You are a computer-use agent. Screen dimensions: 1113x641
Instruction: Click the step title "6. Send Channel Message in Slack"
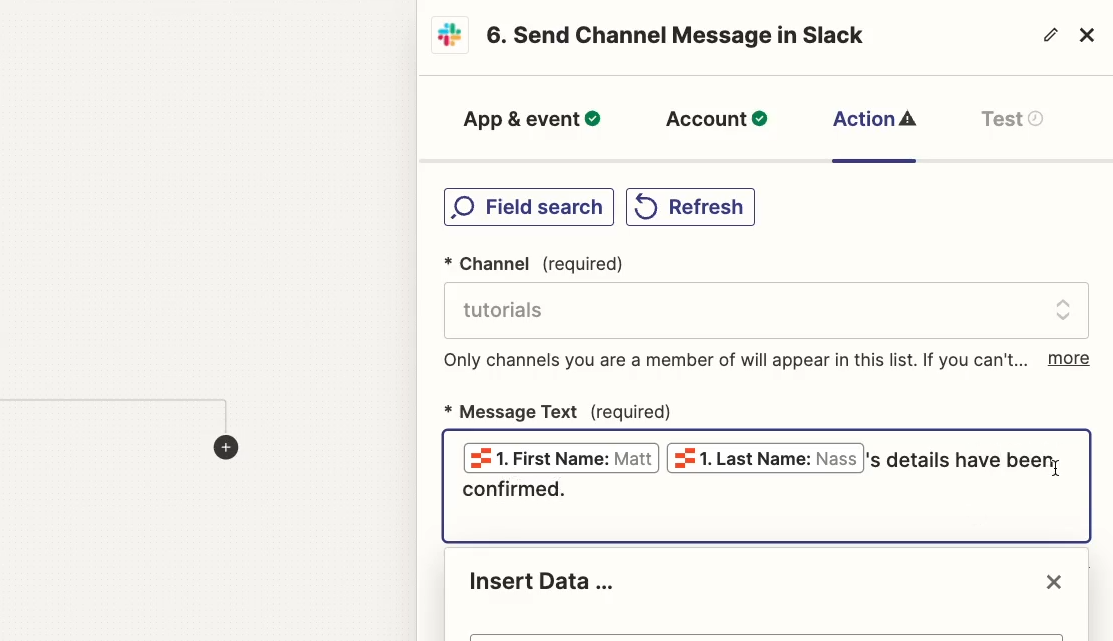[x=674, y=35]
